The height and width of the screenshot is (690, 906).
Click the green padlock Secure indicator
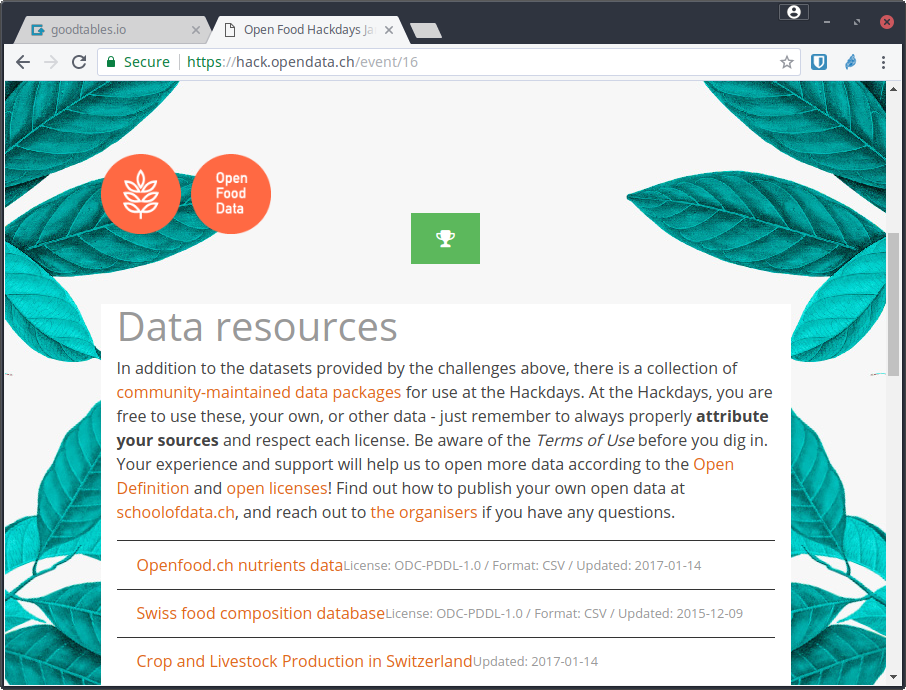[138, 62]
